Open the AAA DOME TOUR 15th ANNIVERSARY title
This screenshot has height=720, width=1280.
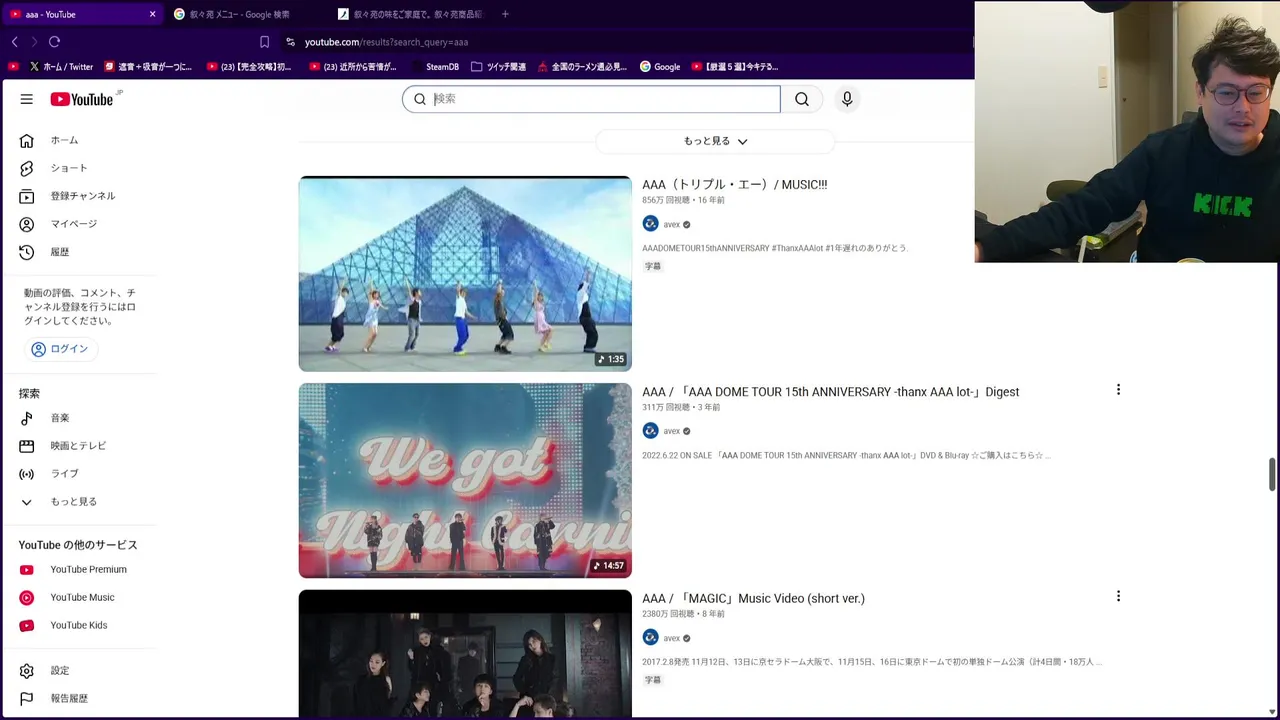[x=830, y=392]
